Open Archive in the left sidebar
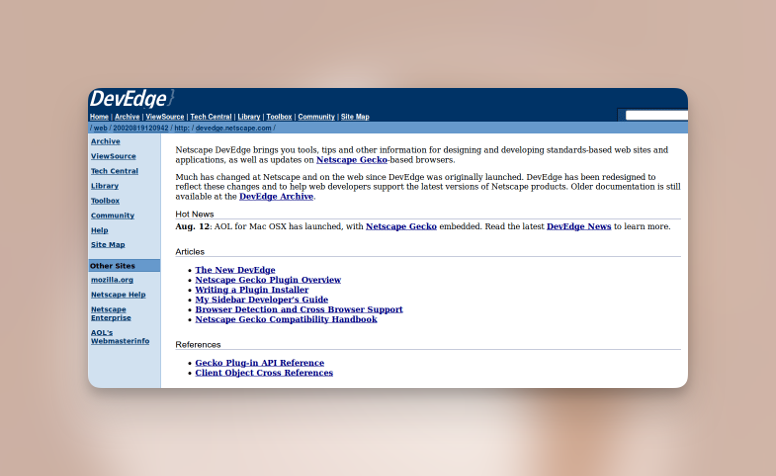Image resolution: width=776 pixels, height=476 pixels. (x=105, y=142)
